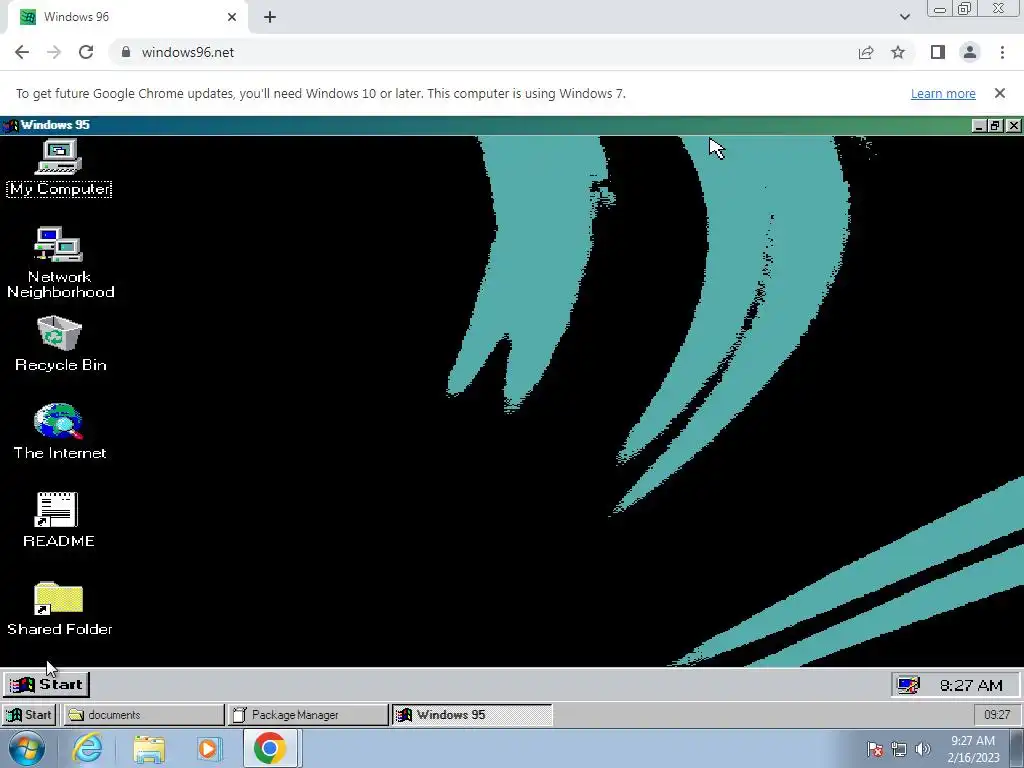Click the Windows 95 title bar logo
This screenshot has height=768, width=1024.
(10, 125)
